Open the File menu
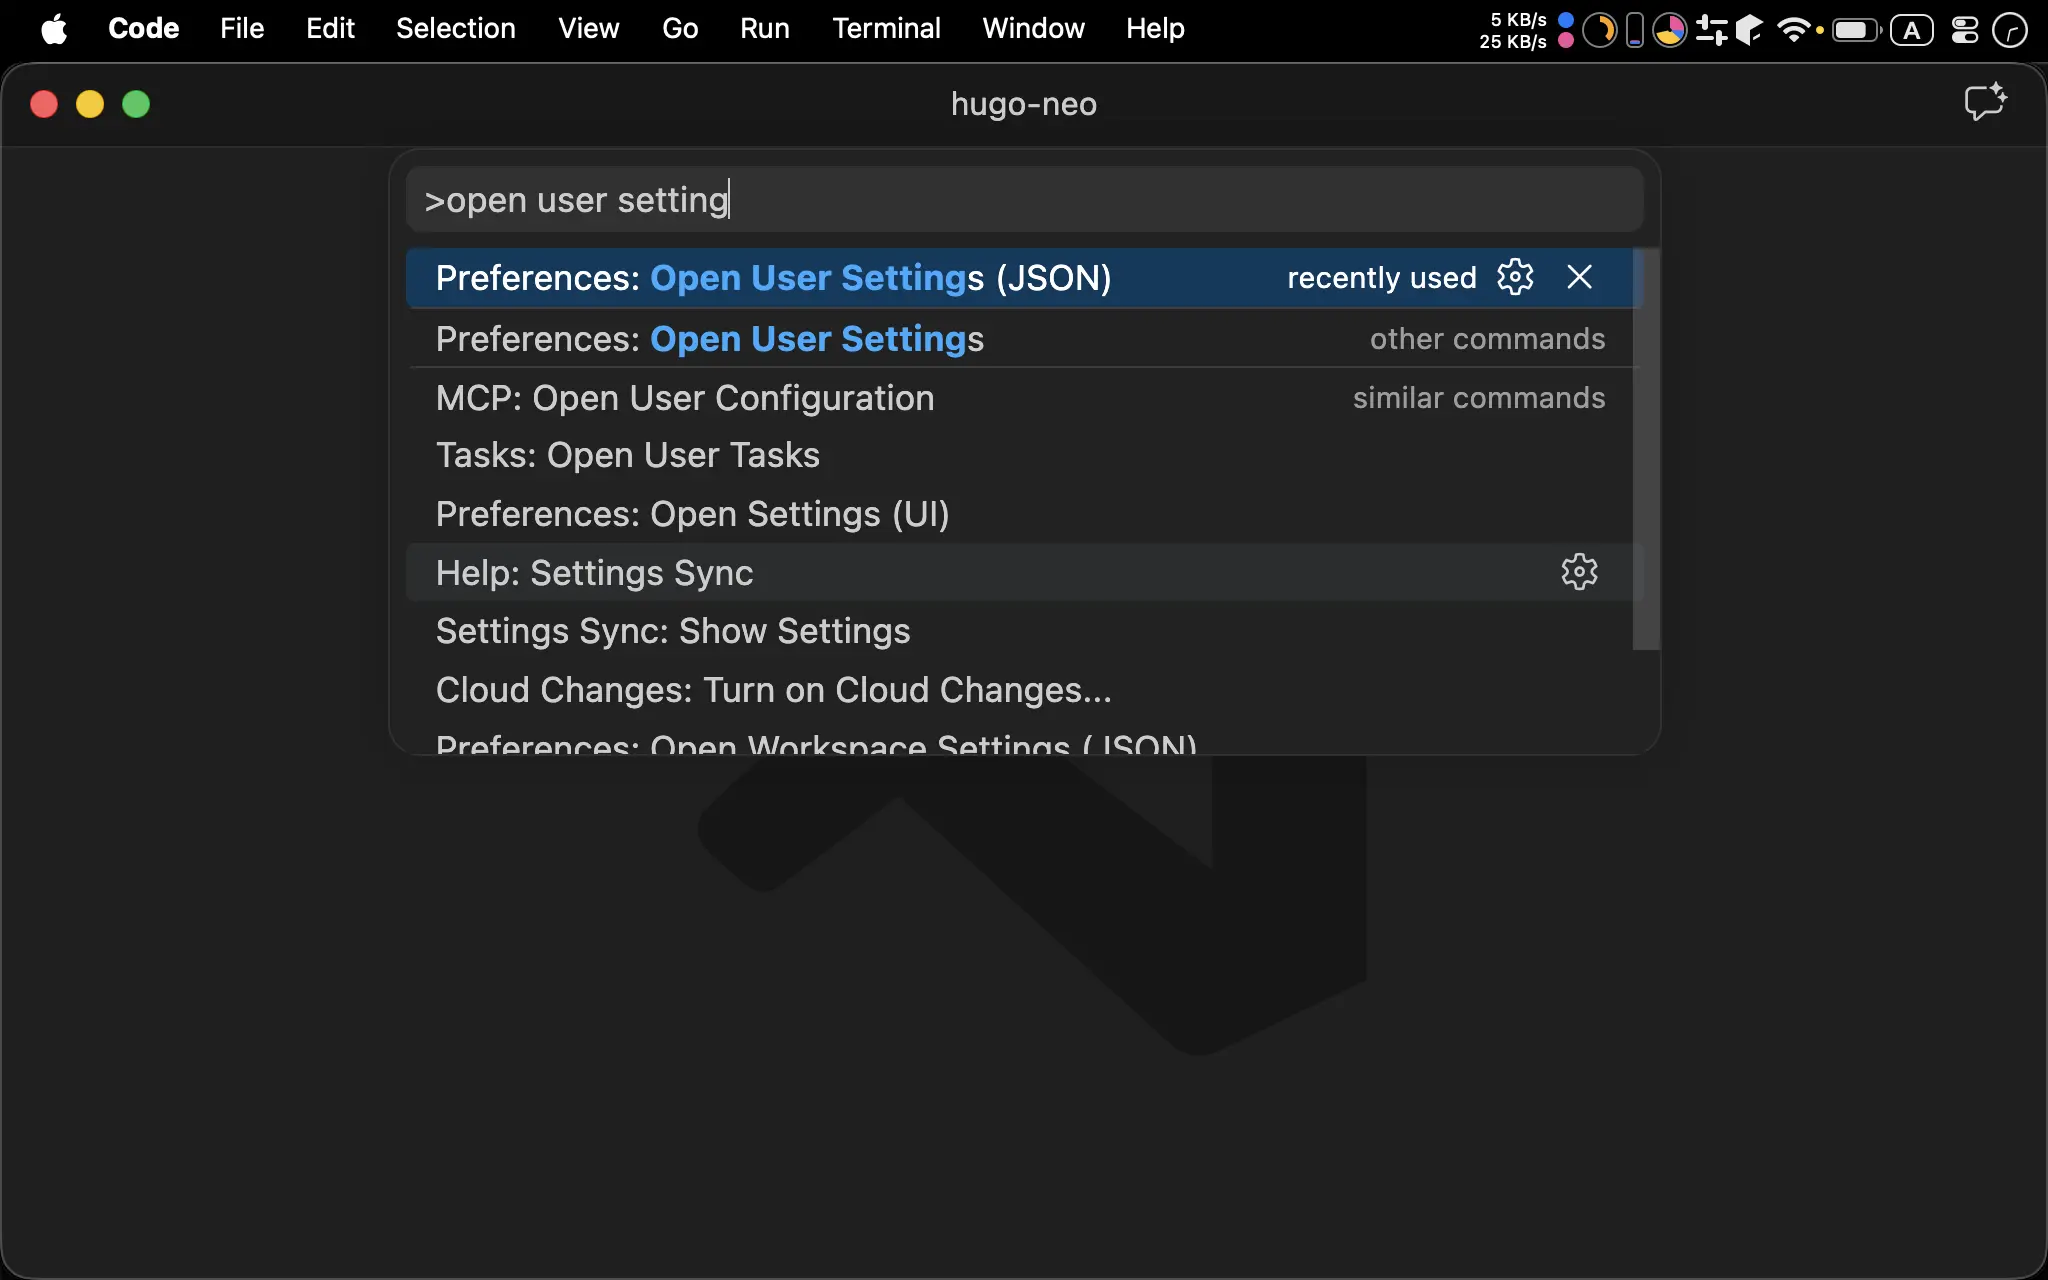The width and height of the screenshot is (2048, 1280). (x=242, y=28)
